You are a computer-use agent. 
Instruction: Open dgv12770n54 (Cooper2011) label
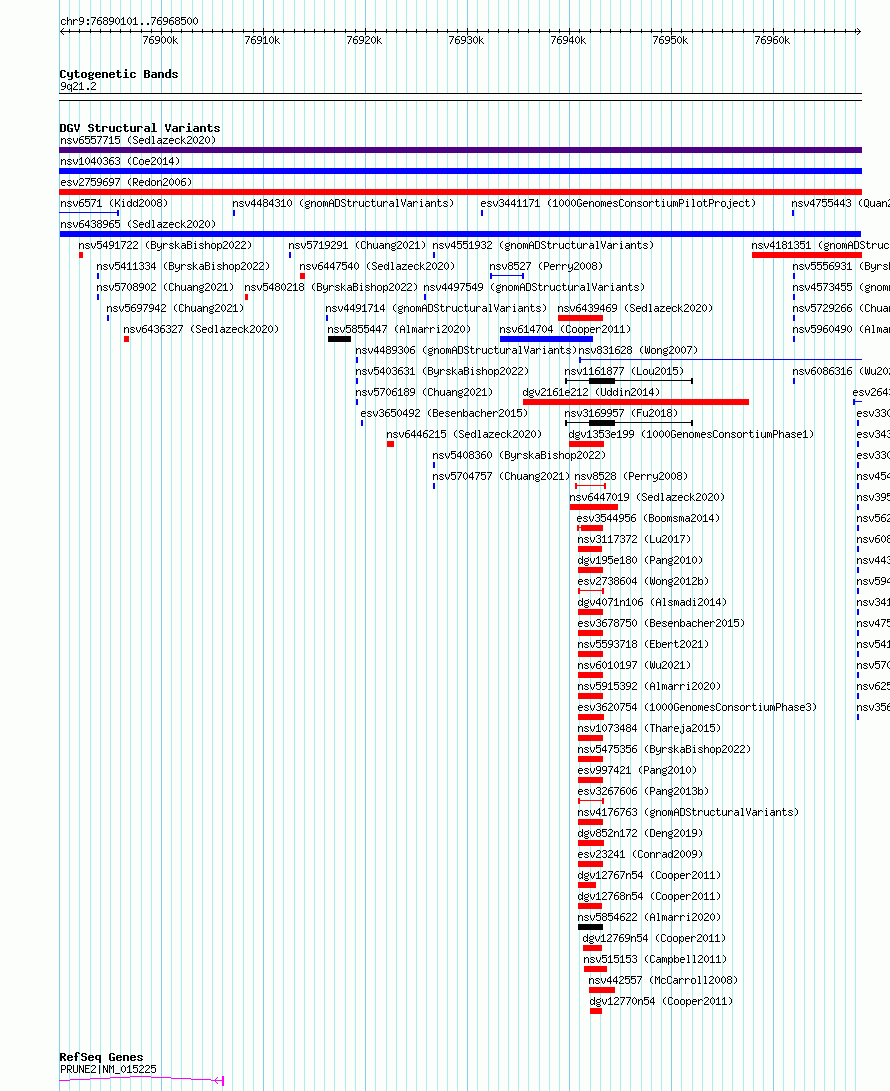pyautogui.click(x=662, y=1001)
